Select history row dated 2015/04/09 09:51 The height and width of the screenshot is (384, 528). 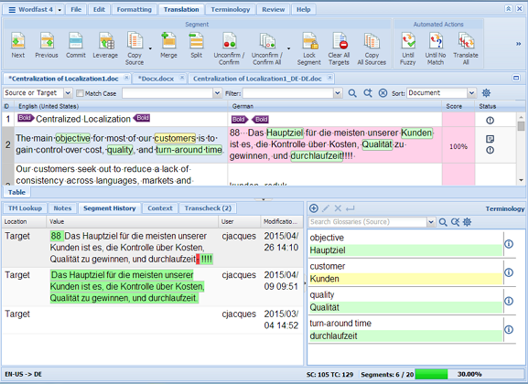[x=152, y=287]
